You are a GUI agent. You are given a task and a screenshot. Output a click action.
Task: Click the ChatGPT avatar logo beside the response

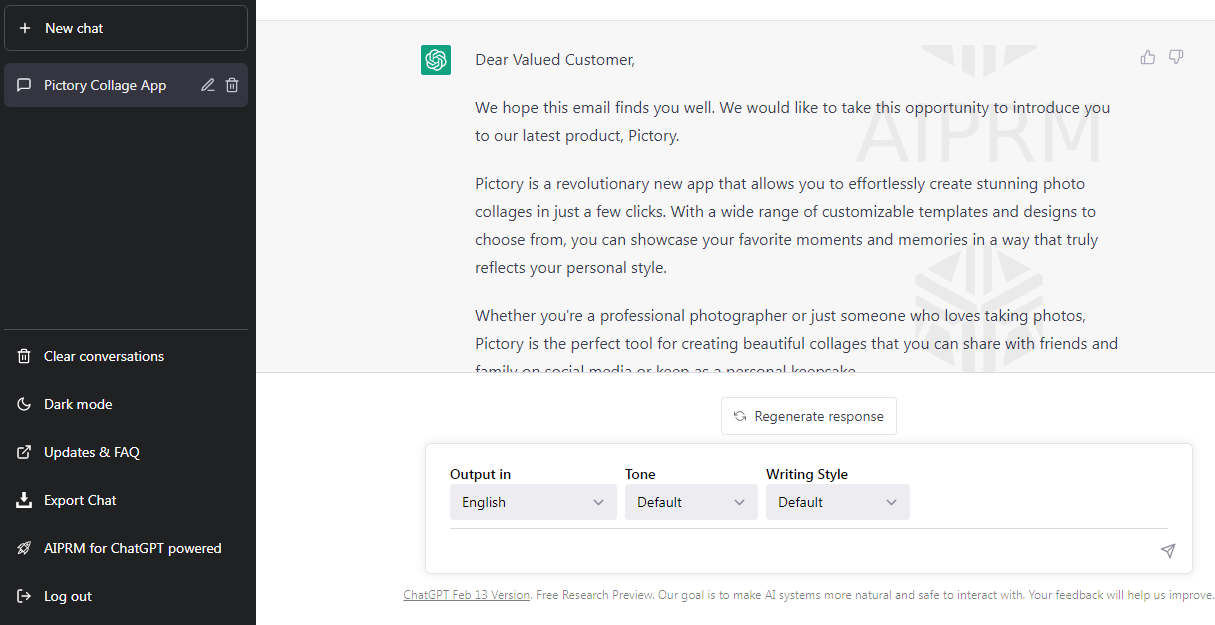click(436, 60)
